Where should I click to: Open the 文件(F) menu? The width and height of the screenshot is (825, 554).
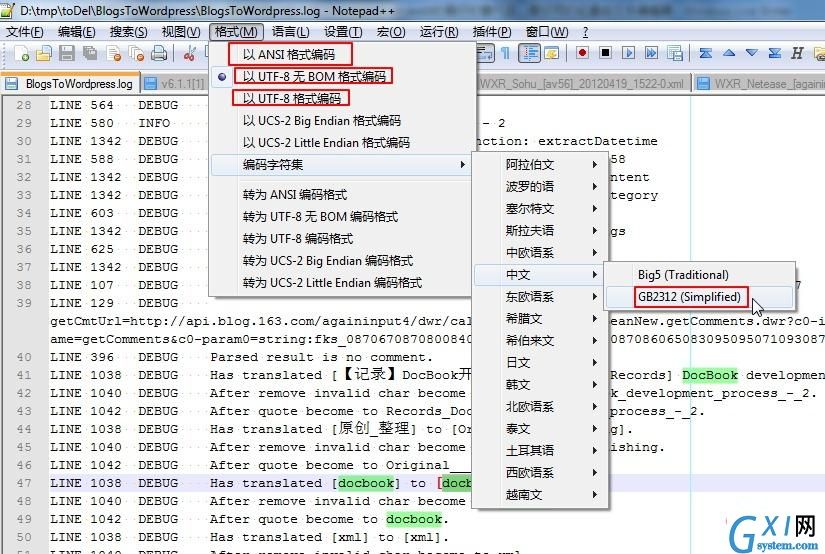(x=25, y=32)
